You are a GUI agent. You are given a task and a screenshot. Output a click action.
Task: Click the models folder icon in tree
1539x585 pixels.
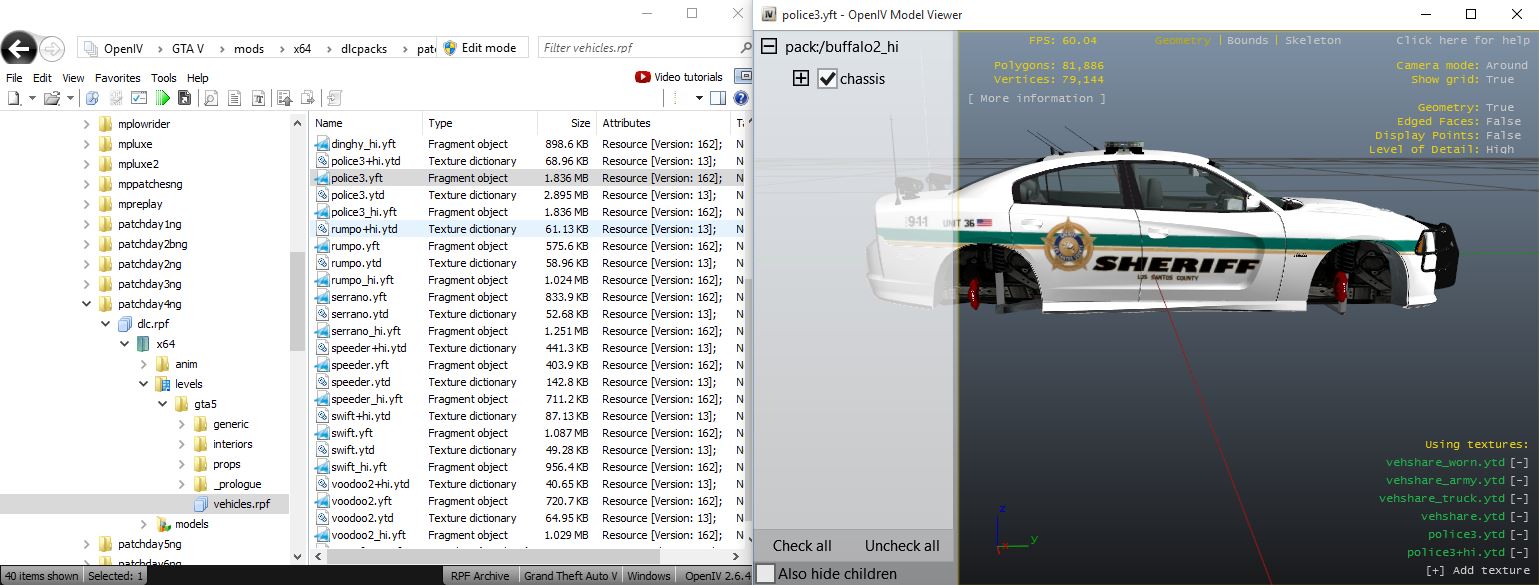point(164,524)
